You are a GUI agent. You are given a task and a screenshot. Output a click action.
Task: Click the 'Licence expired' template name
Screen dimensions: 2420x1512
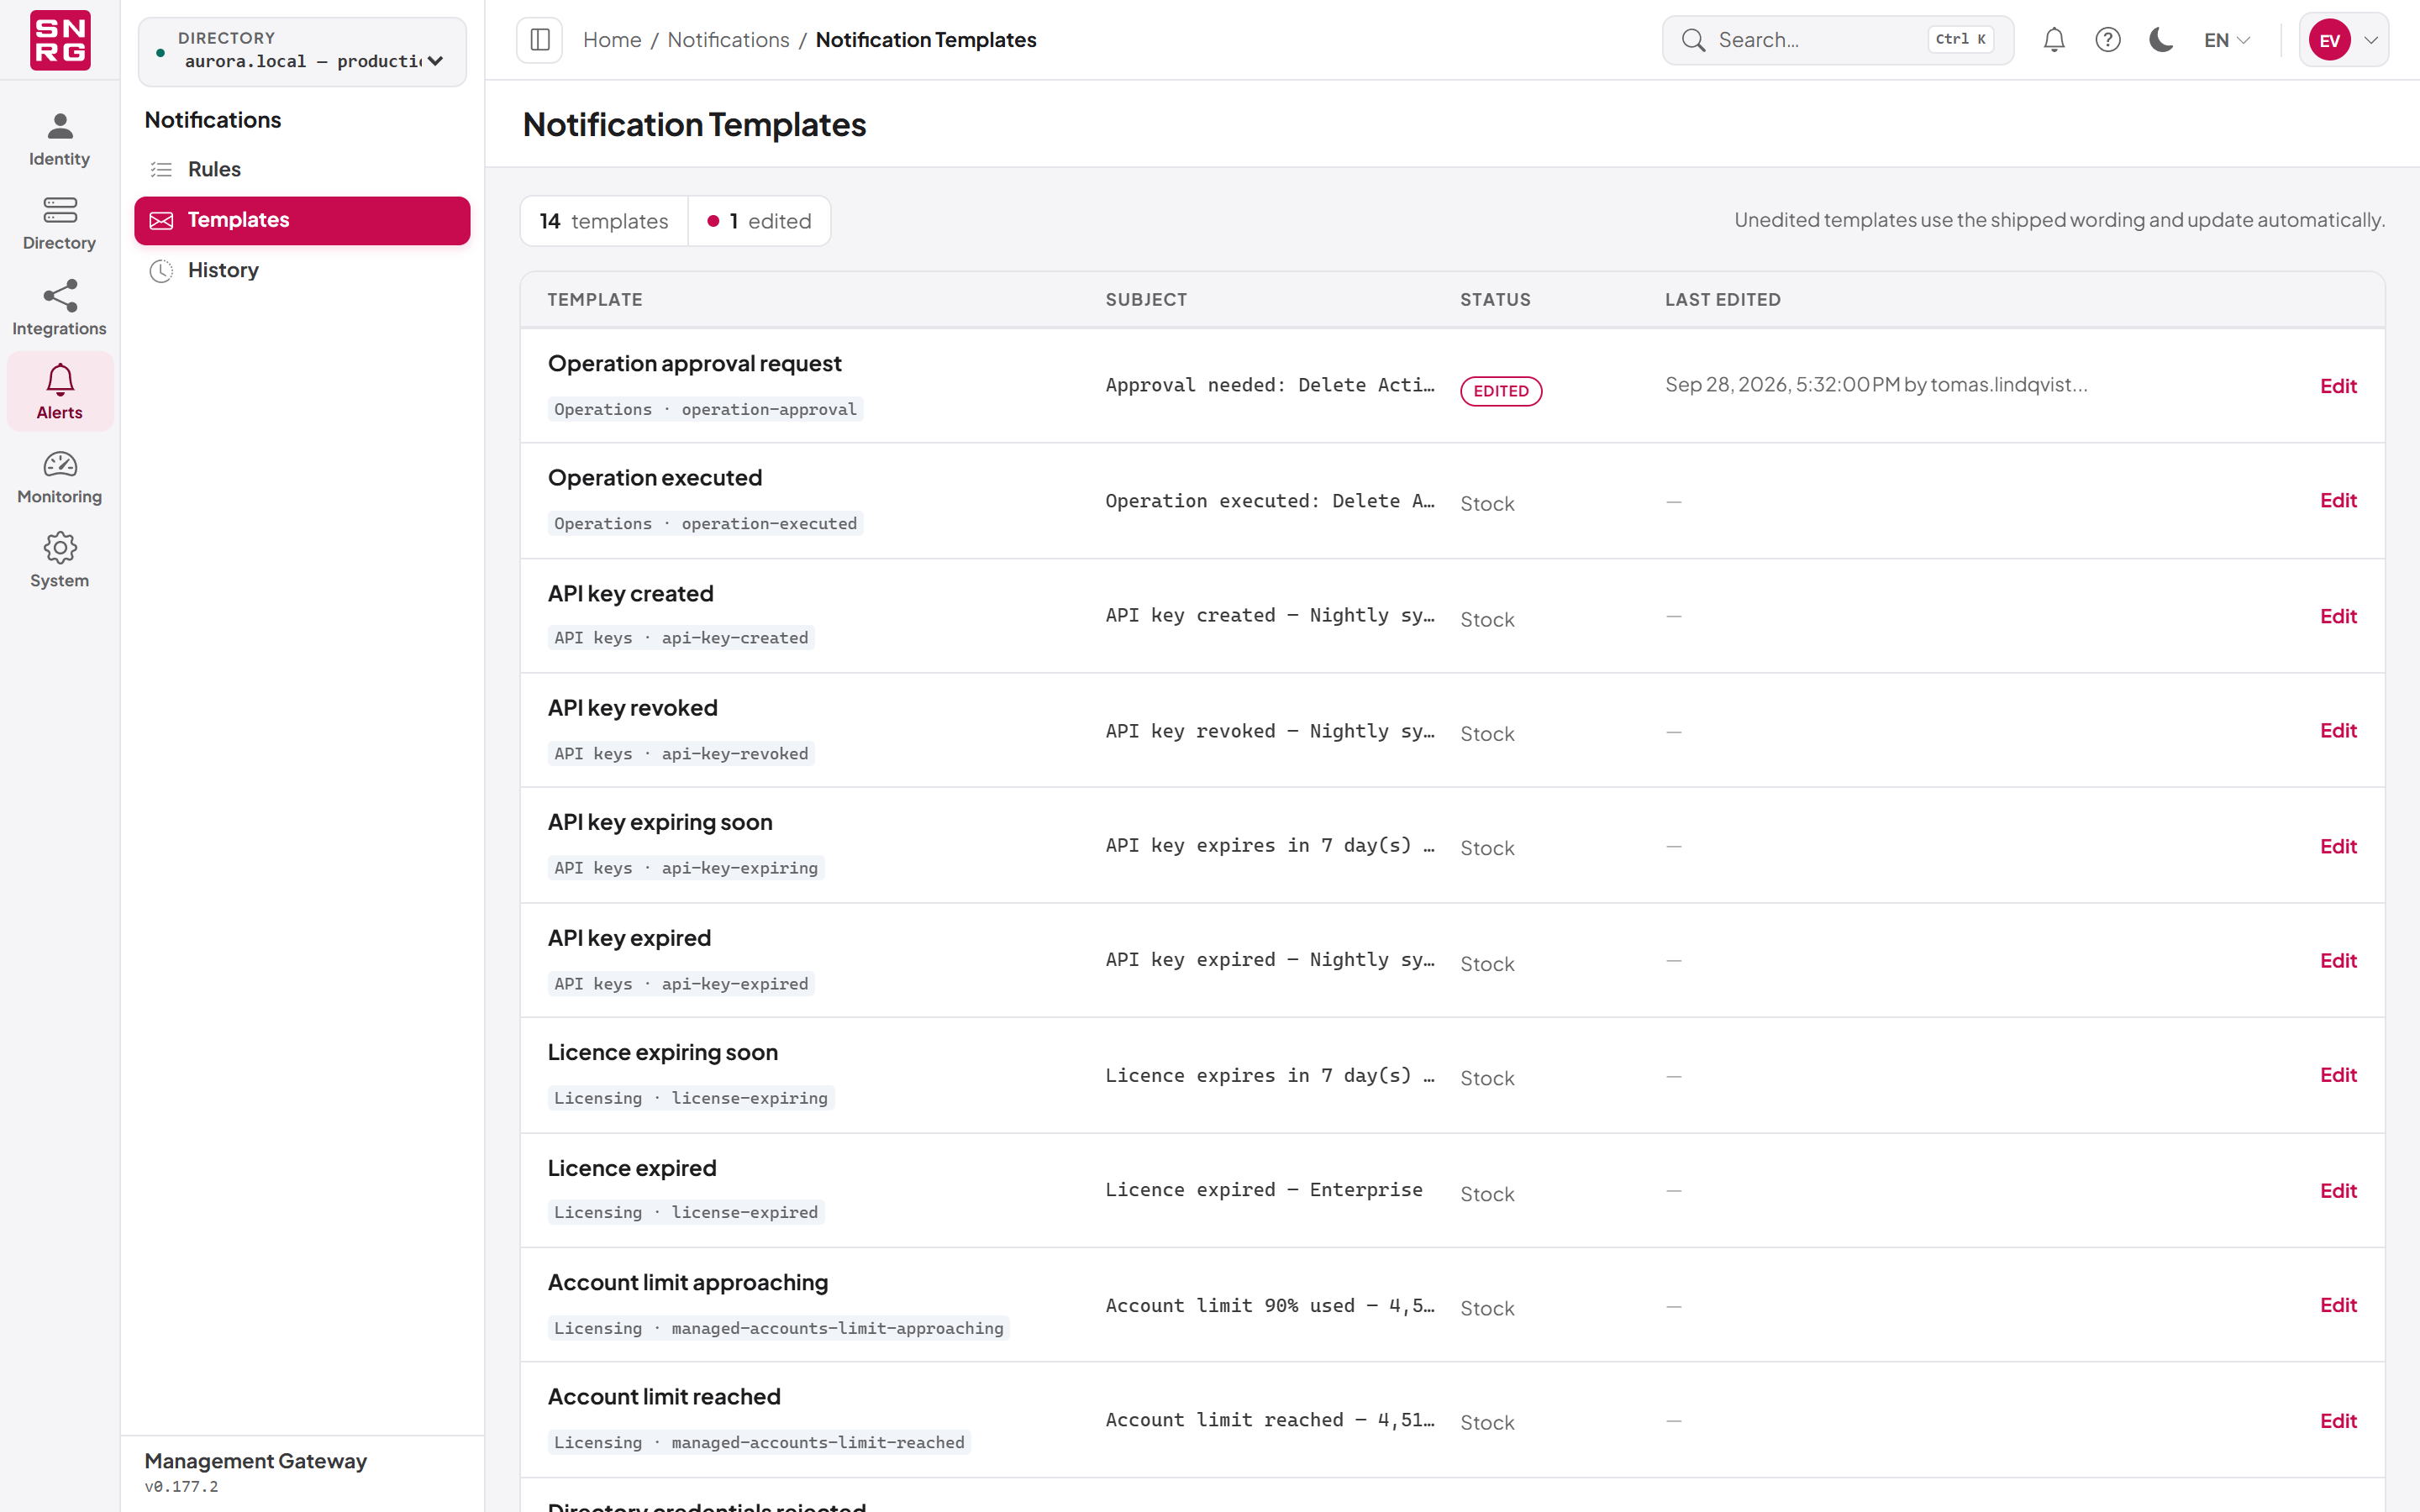point(632,1168)
